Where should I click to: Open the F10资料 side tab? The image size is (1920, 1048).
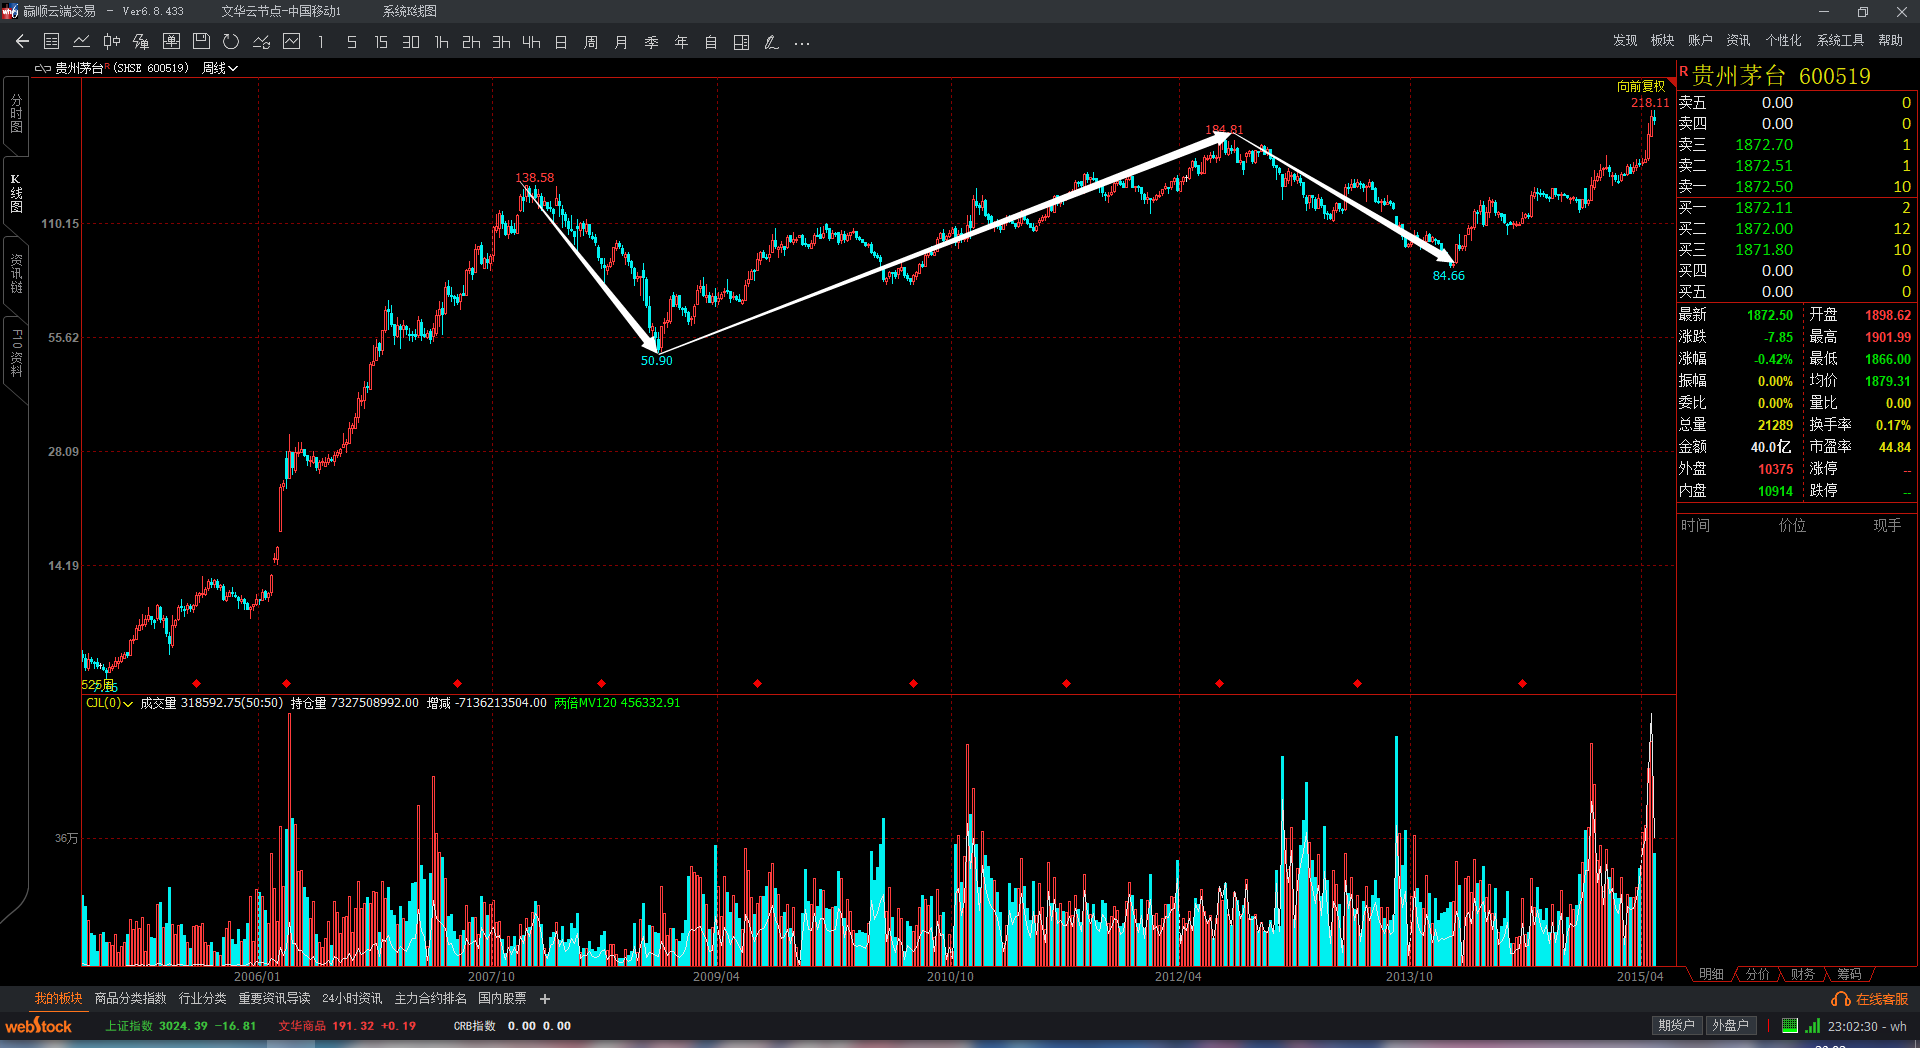[16, 352]
